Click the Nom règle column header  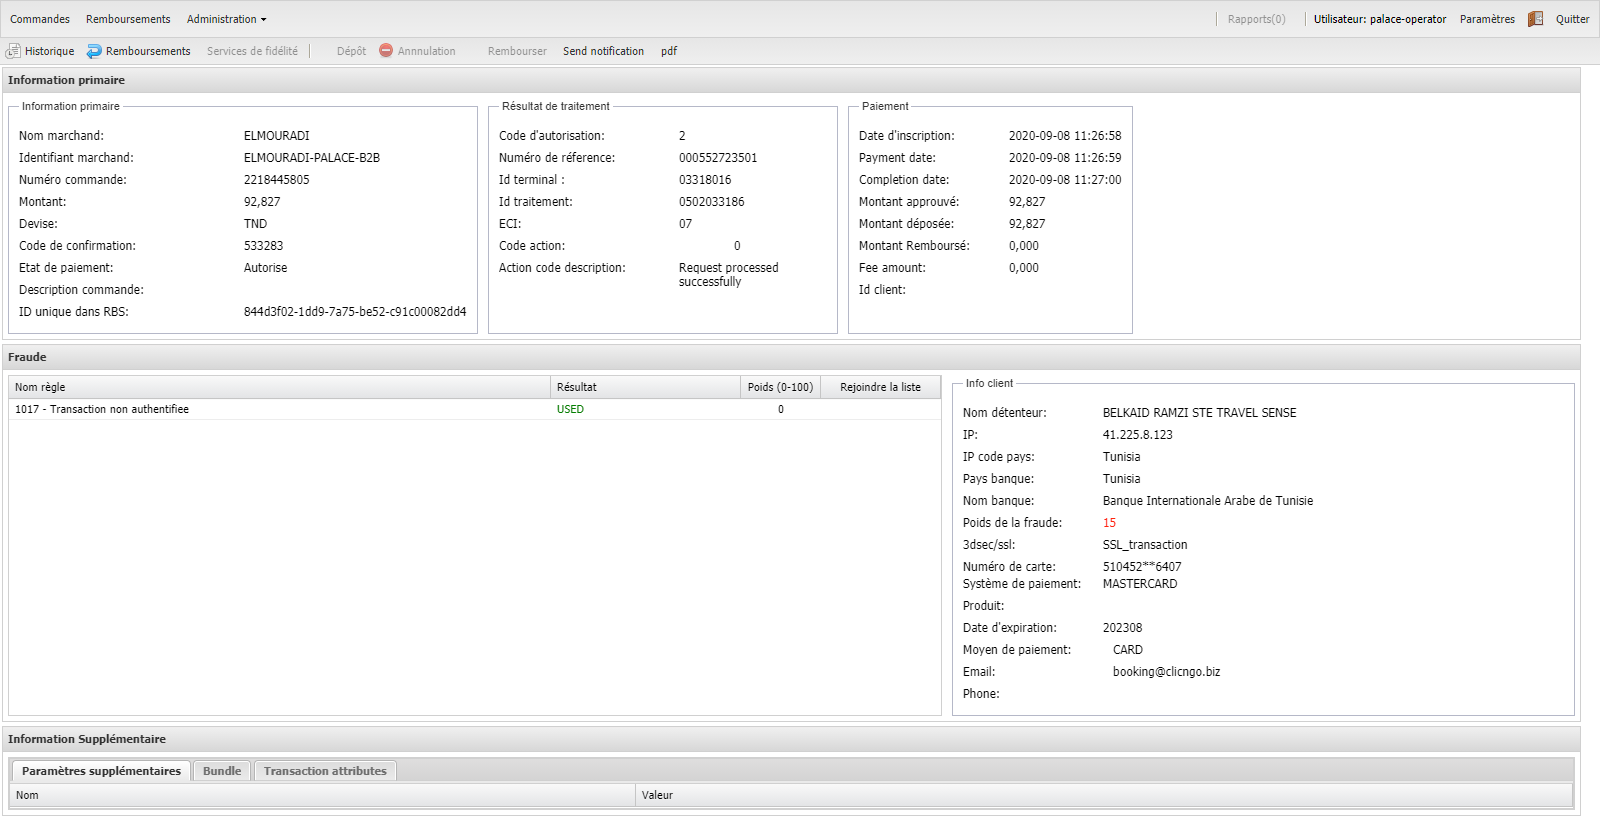280,387
